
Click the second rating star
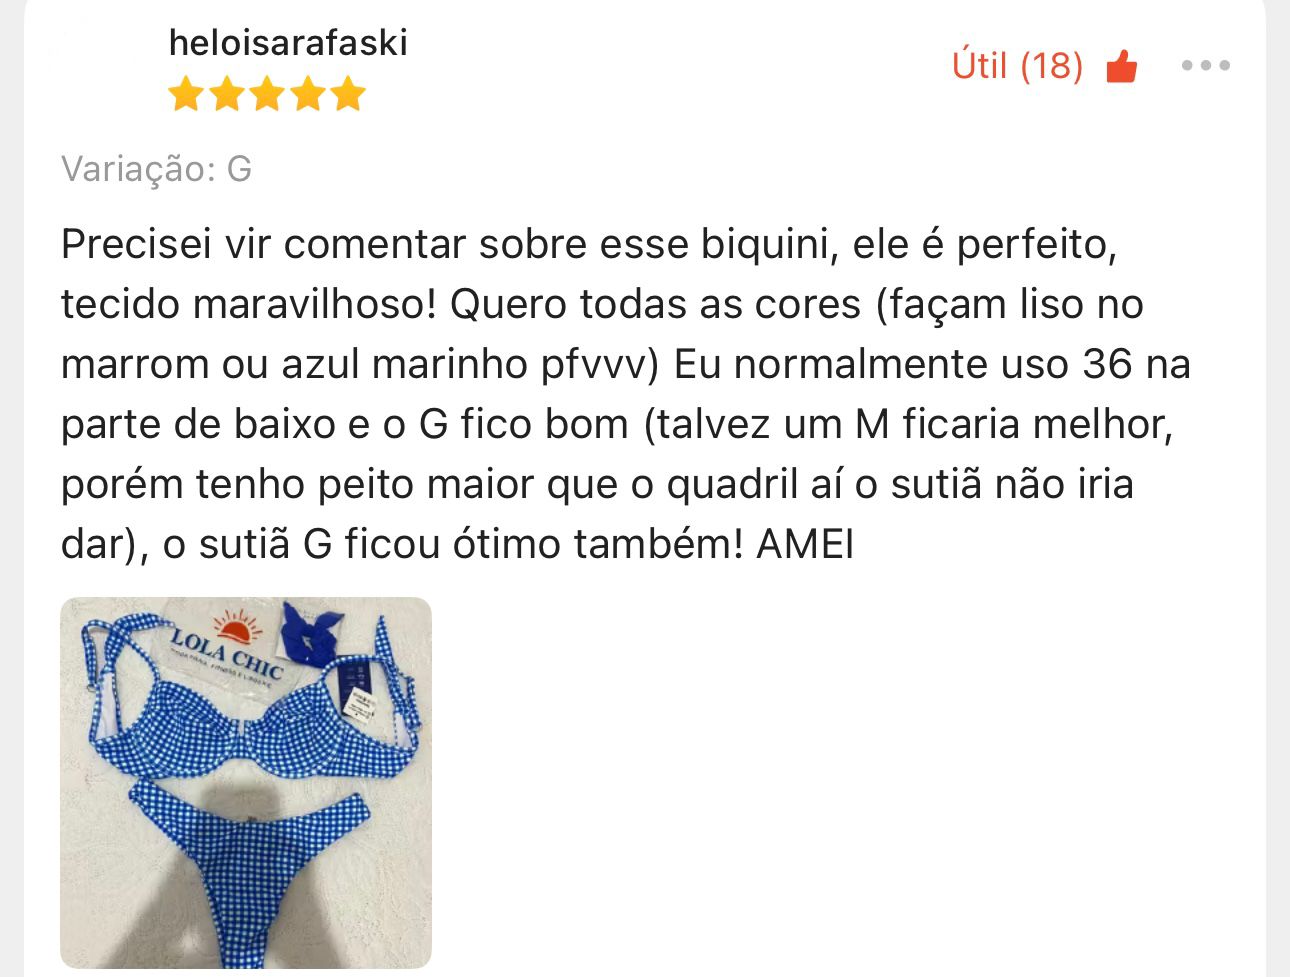point(227,95)
